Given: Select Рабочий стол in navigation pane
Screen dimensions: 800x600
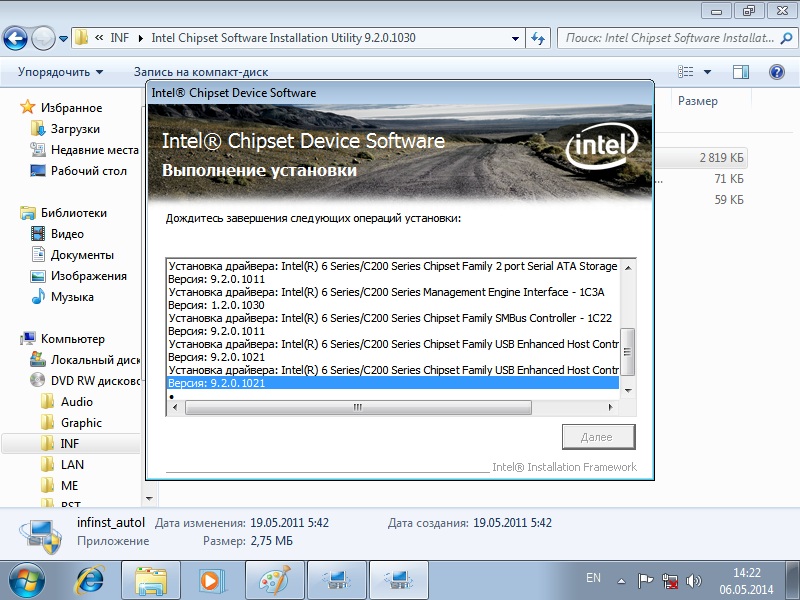Looking at the screenshot, I should (89, 171).
